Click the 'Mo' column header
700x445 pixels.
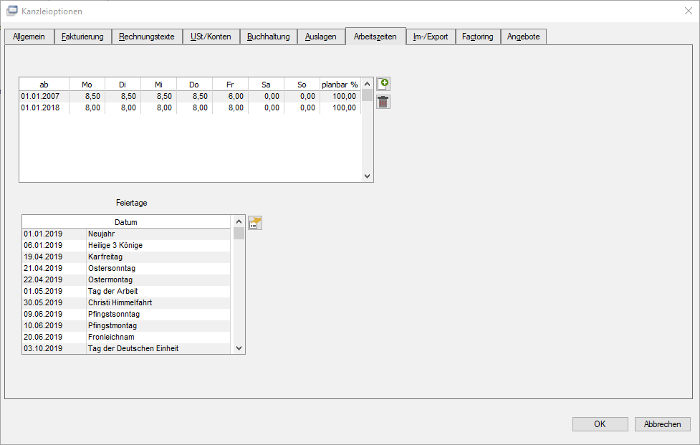pos(87,84)
